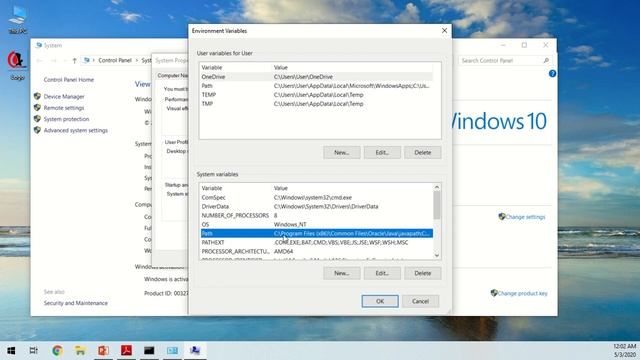Select the OS system variable row

click(x=316, y=224)
